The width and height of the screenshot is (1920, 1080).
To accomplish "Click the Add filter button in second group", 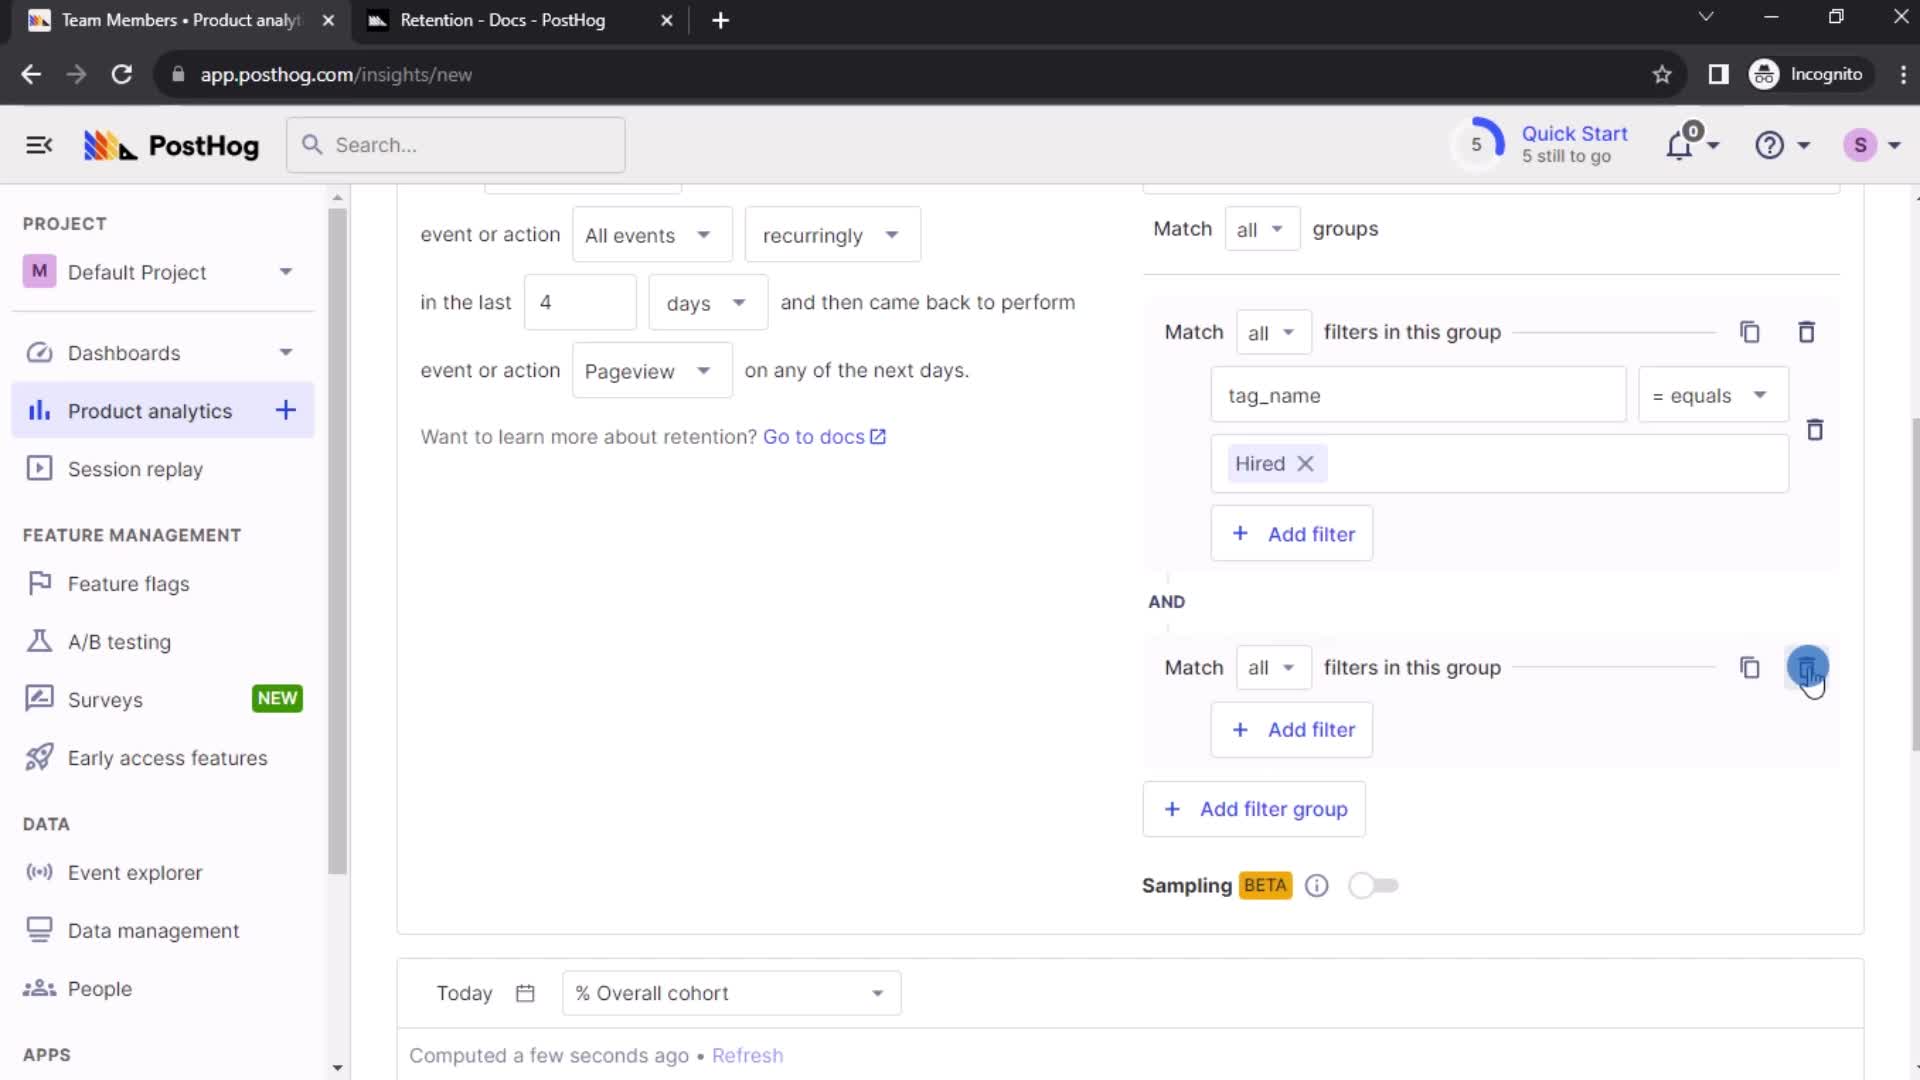I will point(1295,729).
